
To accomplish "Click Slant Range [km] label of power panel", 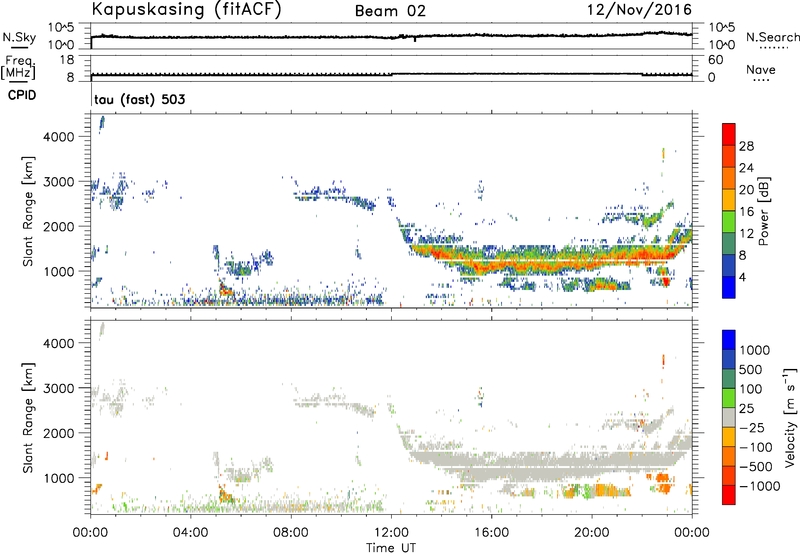I will [x=28, y=211].
